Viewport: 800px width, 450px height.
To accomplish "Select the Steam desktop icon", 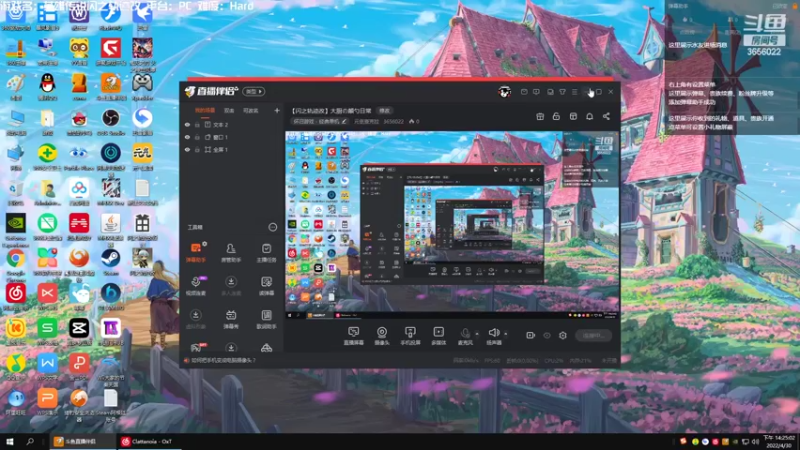I will [x=110, y=263].
